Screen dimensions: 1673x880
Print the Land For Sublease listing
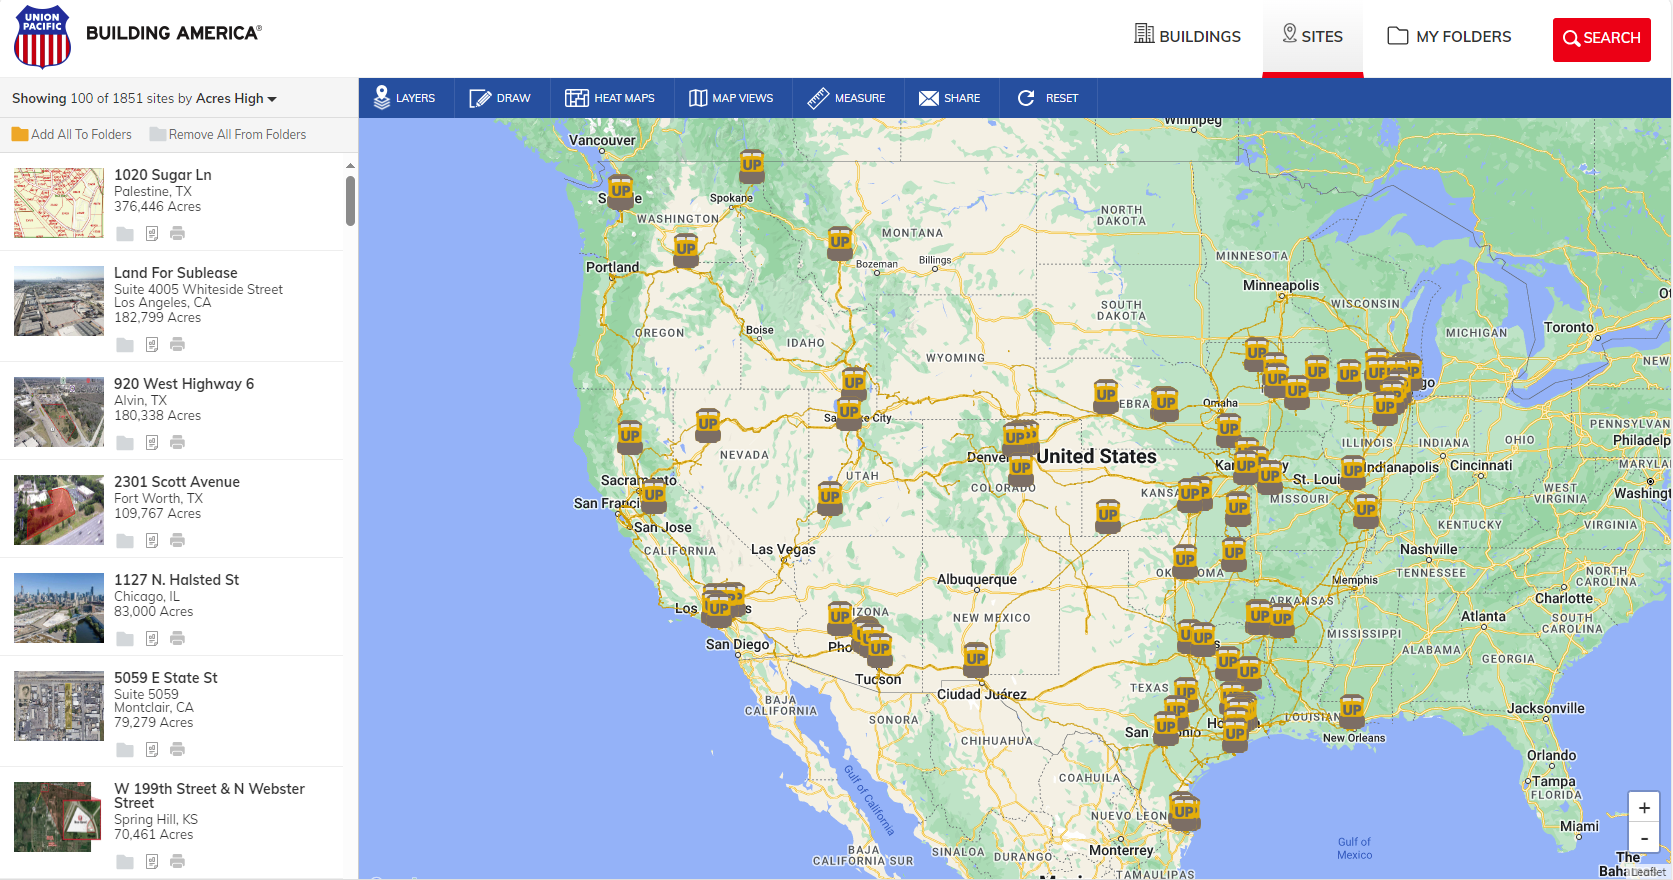(177, 345)
